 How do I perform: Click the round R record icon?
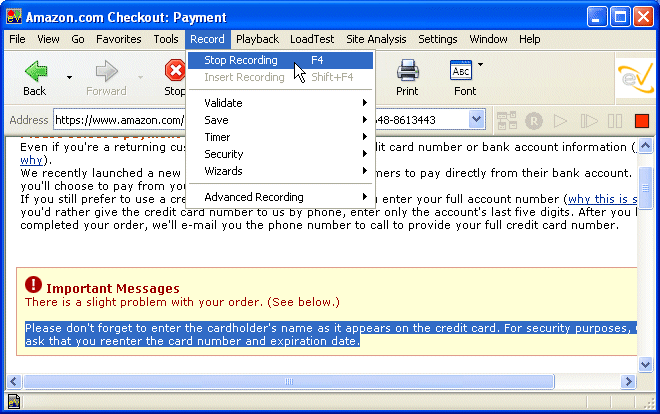click(534, 121)
